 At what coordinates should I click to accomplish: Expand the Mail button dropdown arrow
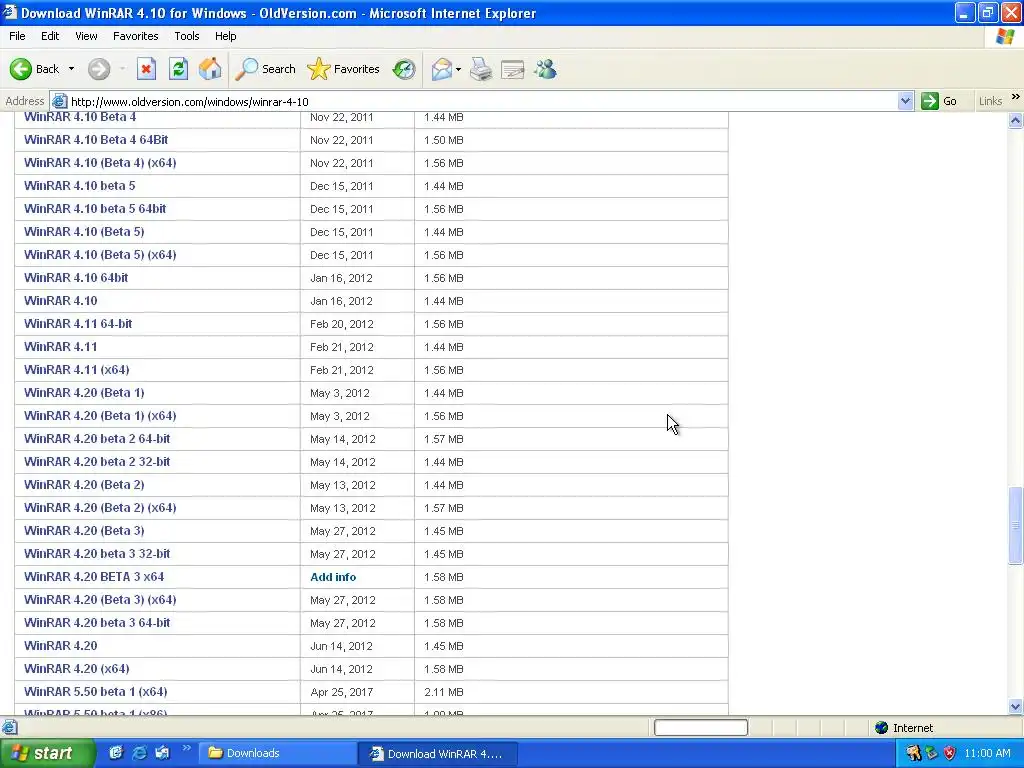(x=458, y=69)
